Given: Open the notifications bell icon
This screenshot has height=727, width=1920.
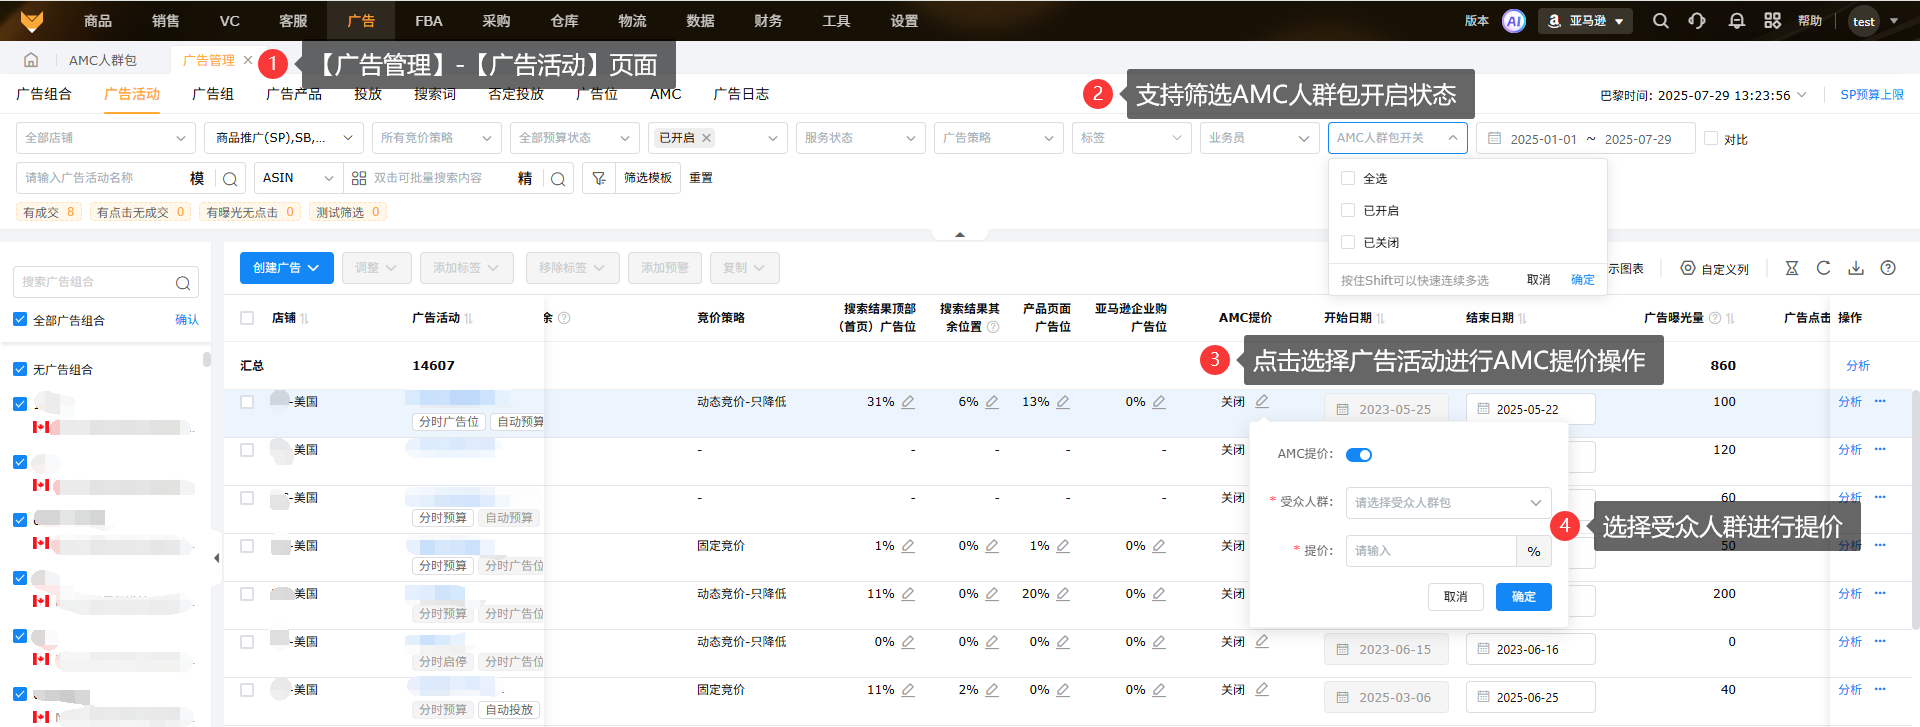Looking at the screenshot, I should [1737, 21].
